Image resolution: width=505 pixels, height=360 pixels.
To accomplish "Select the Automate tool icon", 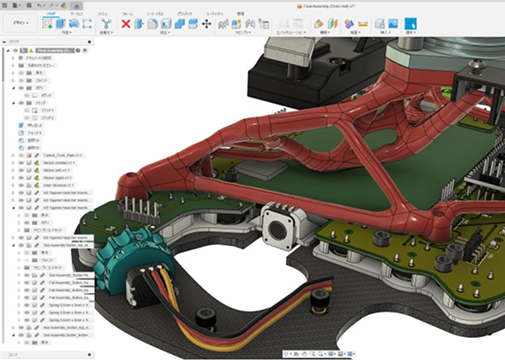I will click(106, 23).
